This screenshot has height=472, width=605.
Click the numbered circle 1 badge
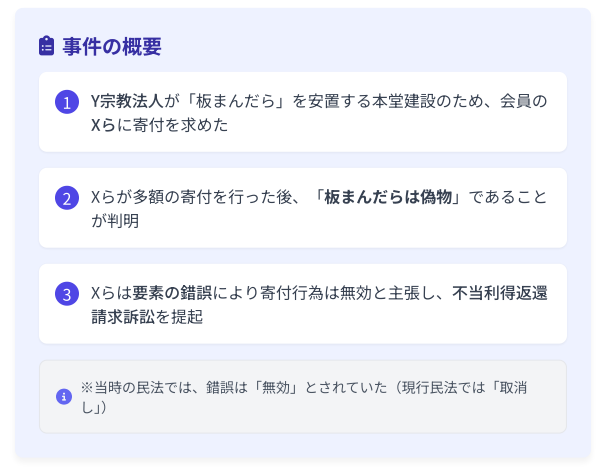(x=67, y=102)
